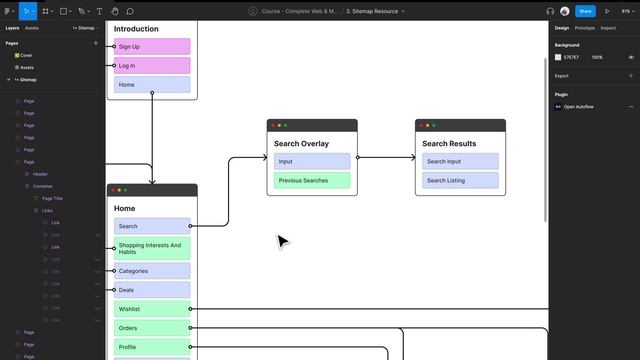The image size is (640, 360).
Task: Select the Log In link on canvas
Action: coord(152,65)
